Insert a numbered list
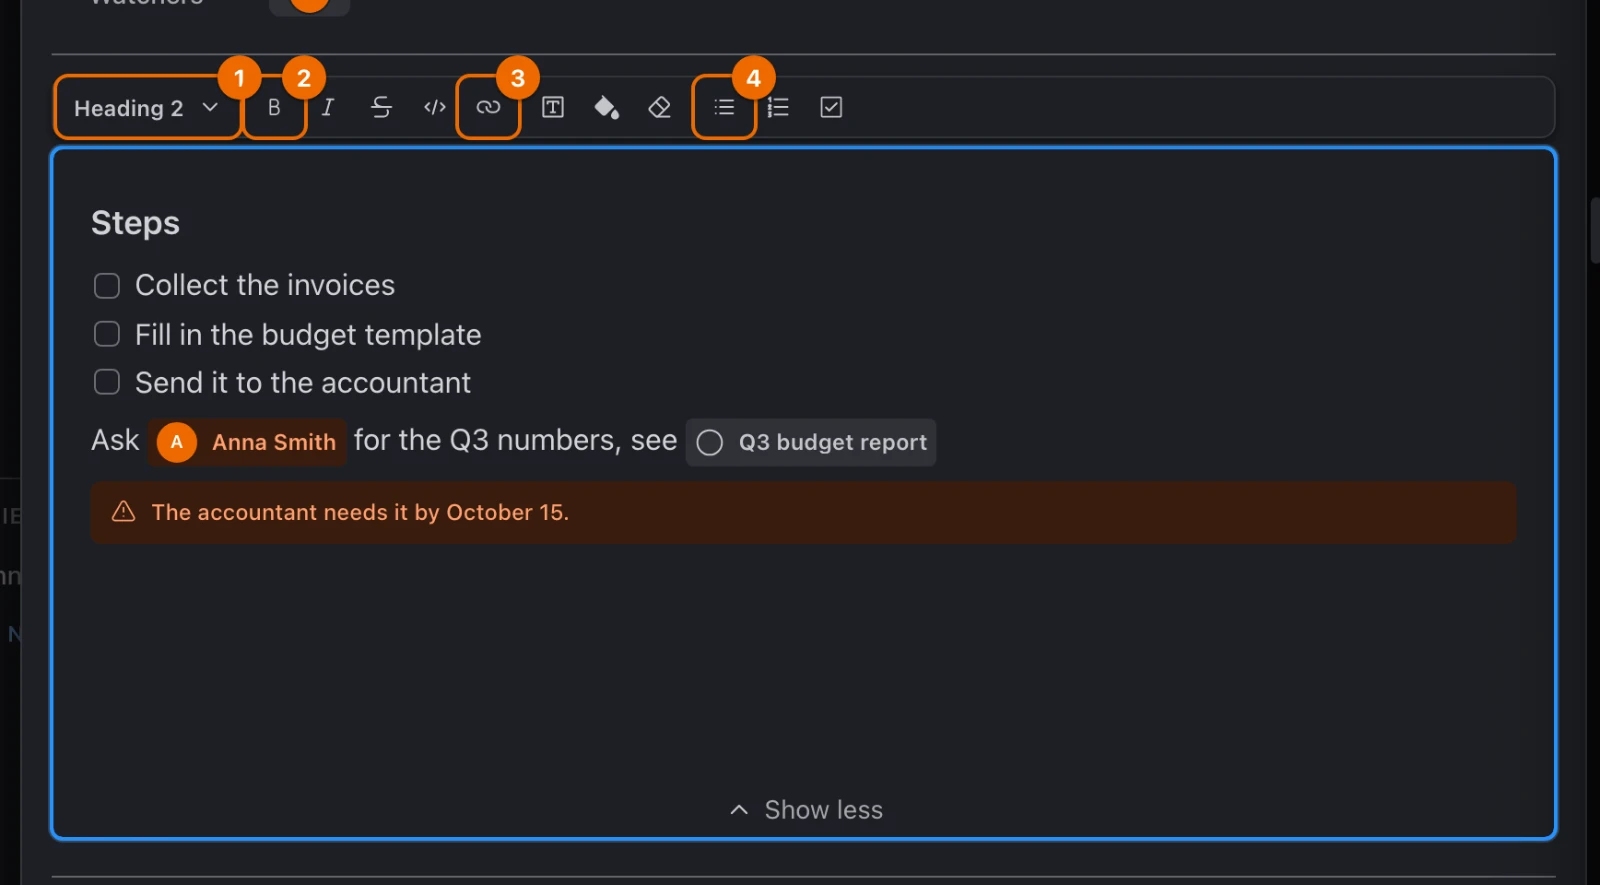1600x885 pixels. (x=778, y=107)
